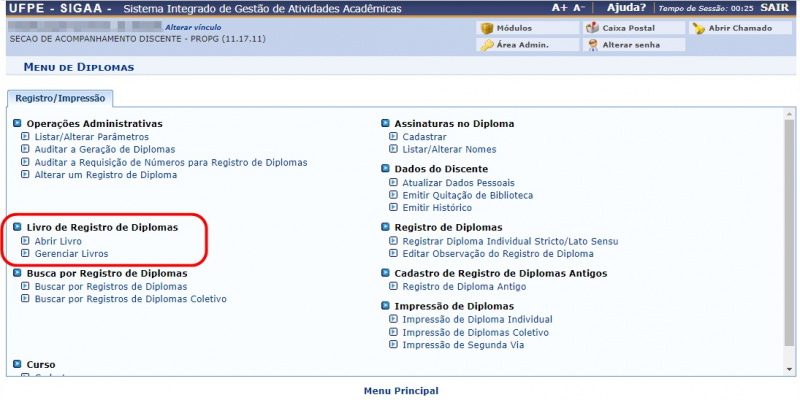Log out with the SAIR link
The height and width of the screenshot is (400, 800).
774,8
